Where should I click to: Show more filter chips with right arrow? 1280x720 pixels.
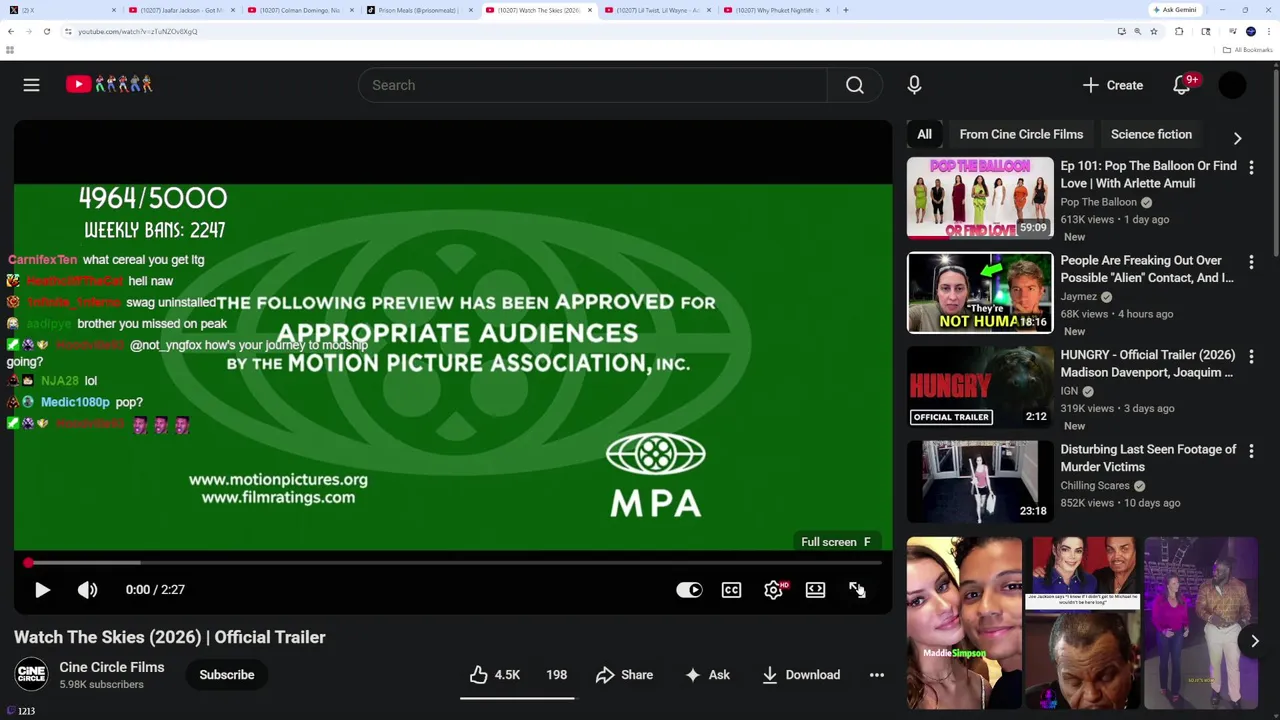click(x=1238, y=138)
